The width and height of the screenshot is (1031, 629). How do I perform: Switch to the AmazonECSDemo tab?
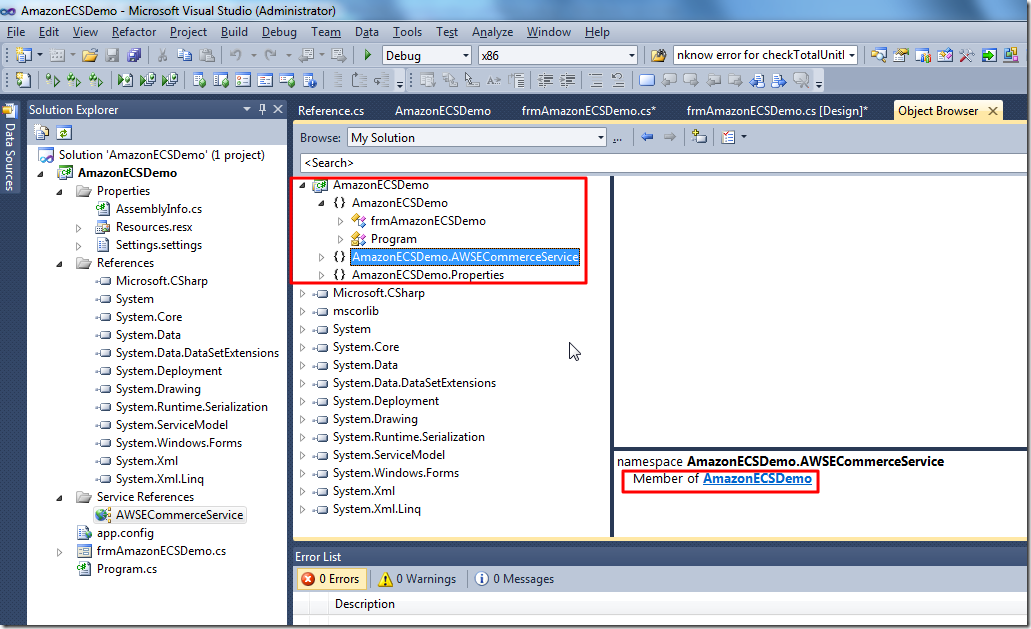click(443, 110)
